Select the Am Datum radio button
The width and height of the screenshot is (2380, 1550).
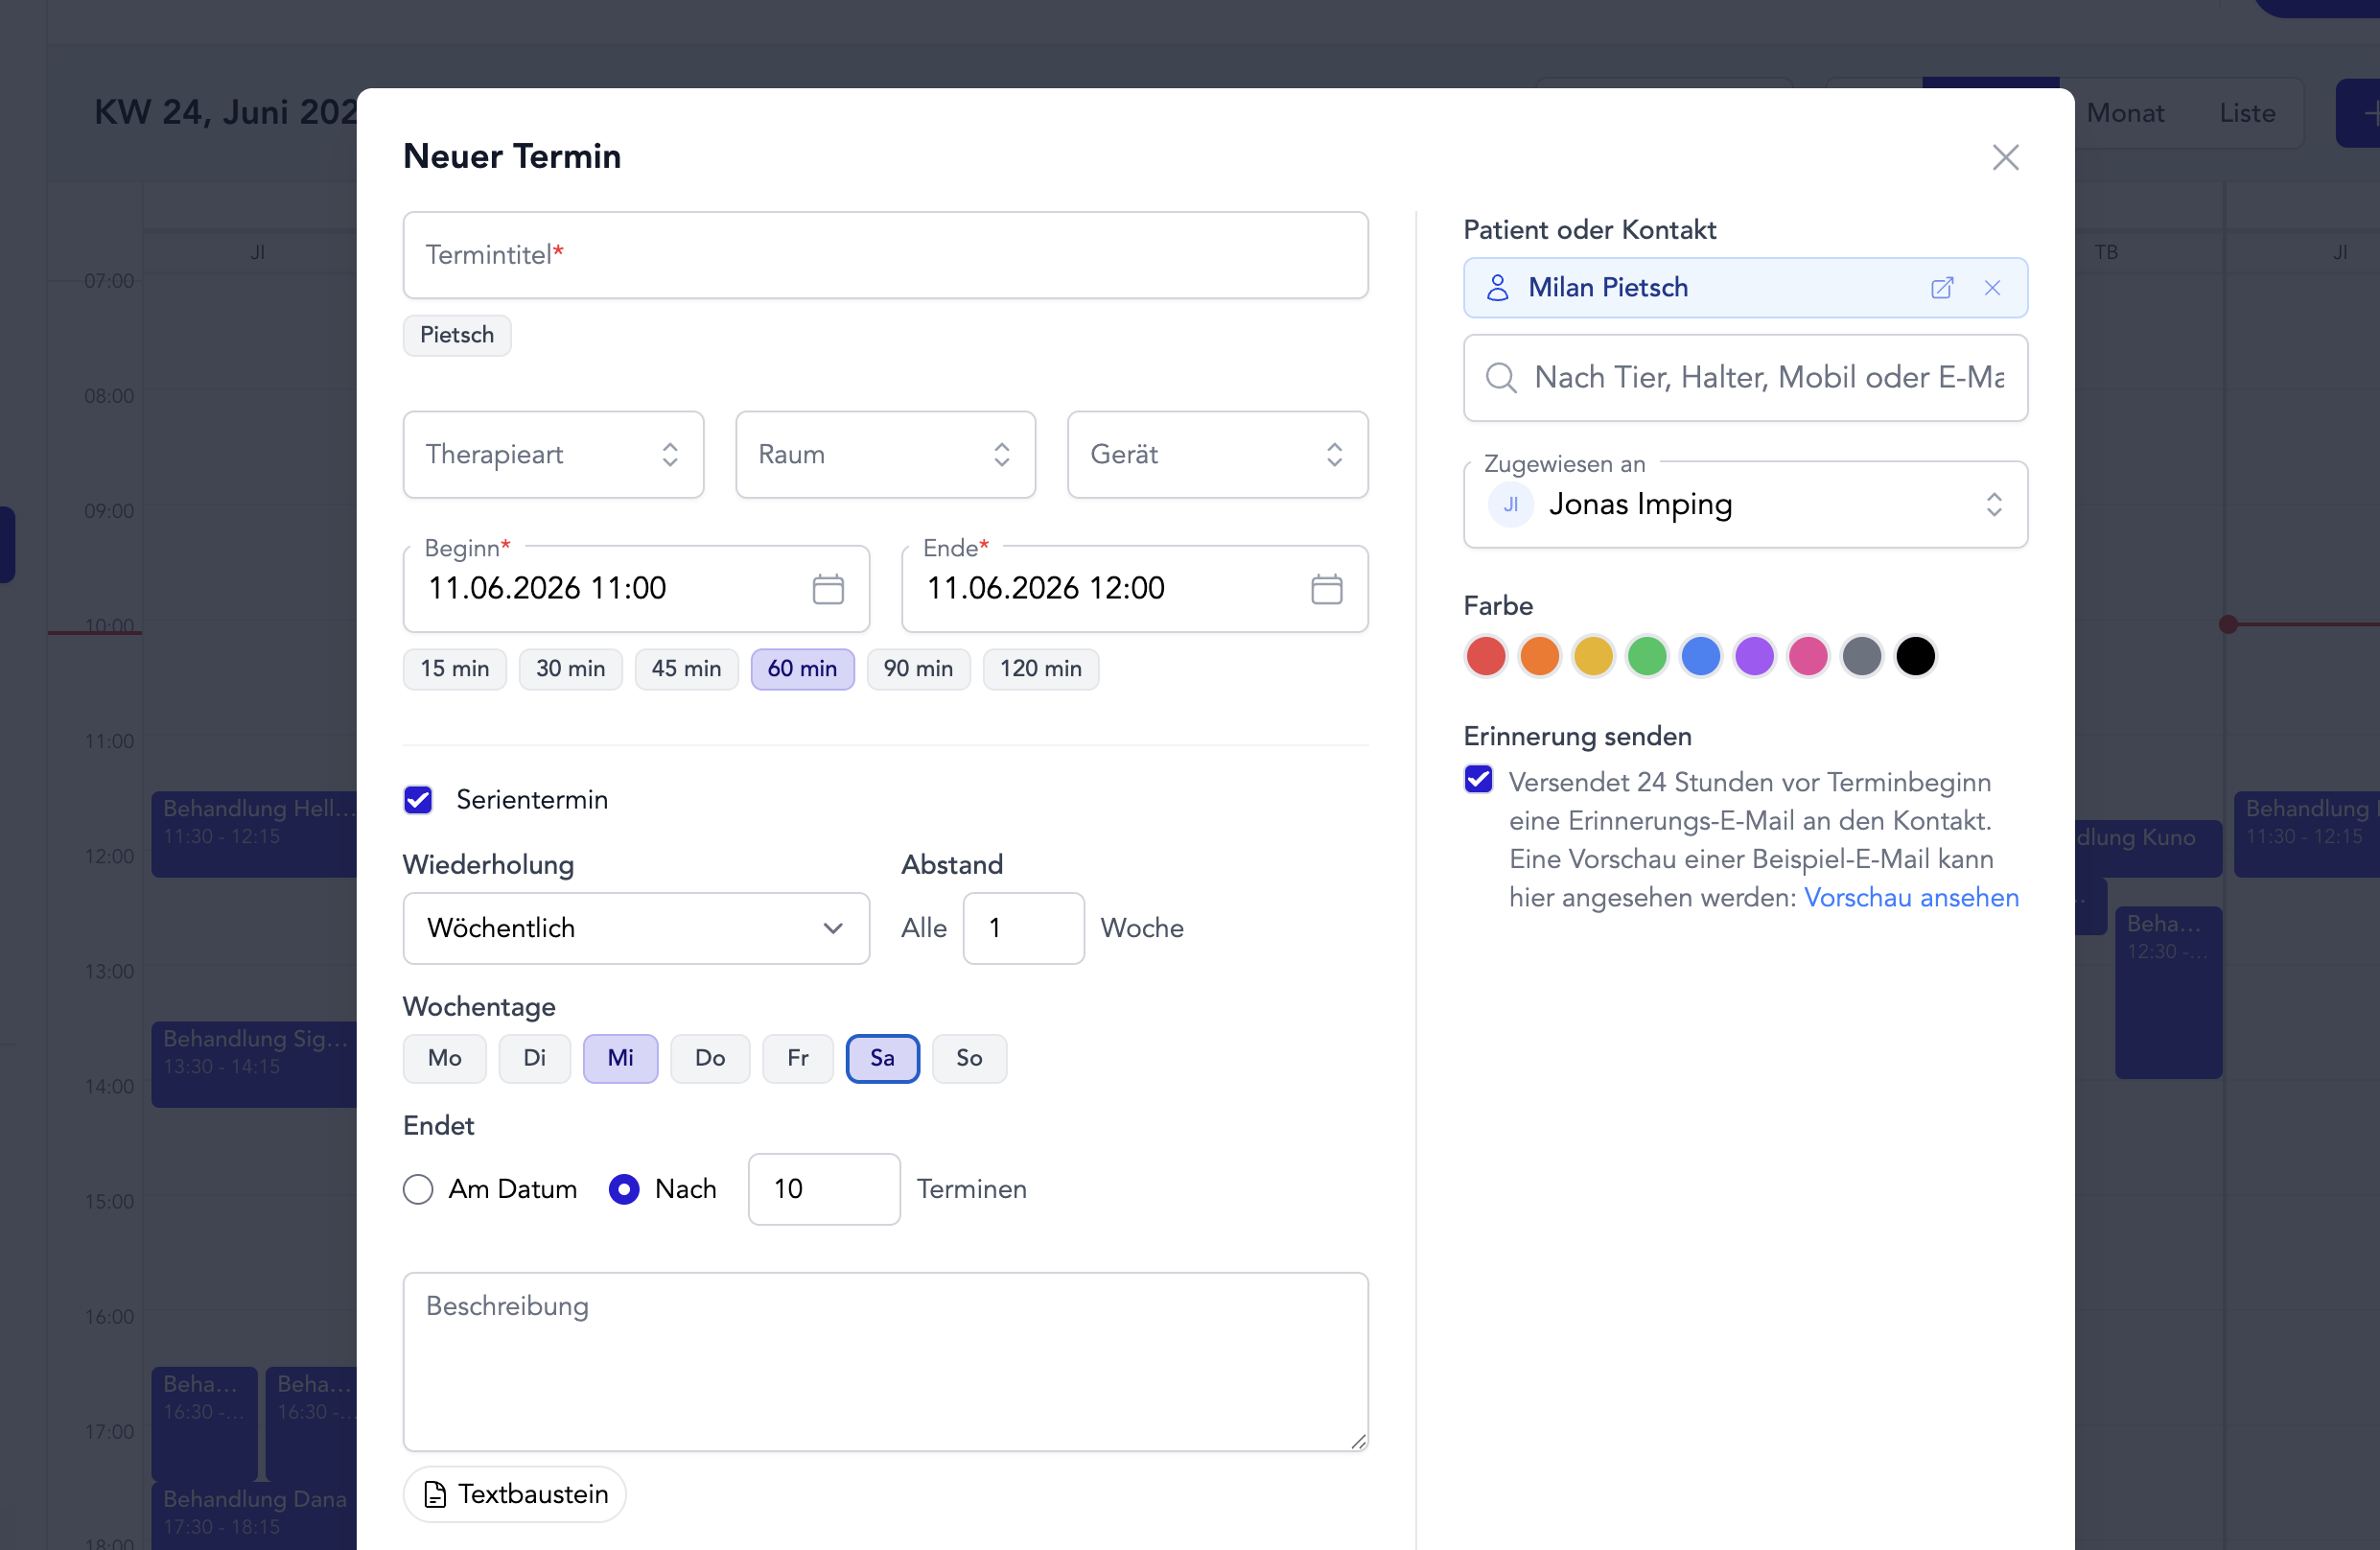(x=418, y=1189)
